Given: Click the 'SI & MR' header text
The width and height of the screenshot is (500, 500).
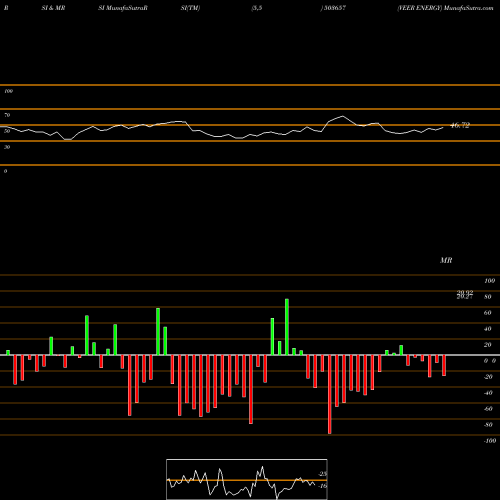Looking at the screenshot, I should click(53, 8).
